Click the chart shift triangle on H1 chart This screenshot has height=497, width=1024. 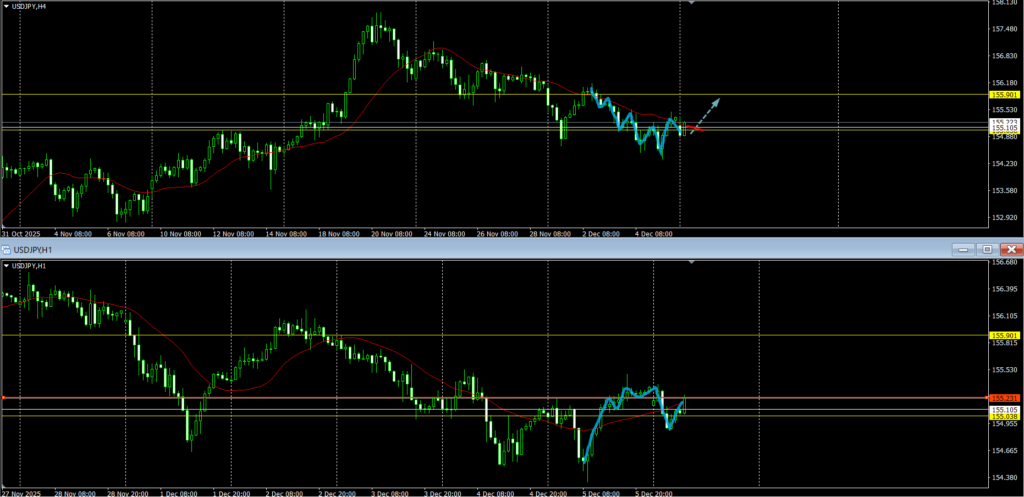[x=691, y=263]
